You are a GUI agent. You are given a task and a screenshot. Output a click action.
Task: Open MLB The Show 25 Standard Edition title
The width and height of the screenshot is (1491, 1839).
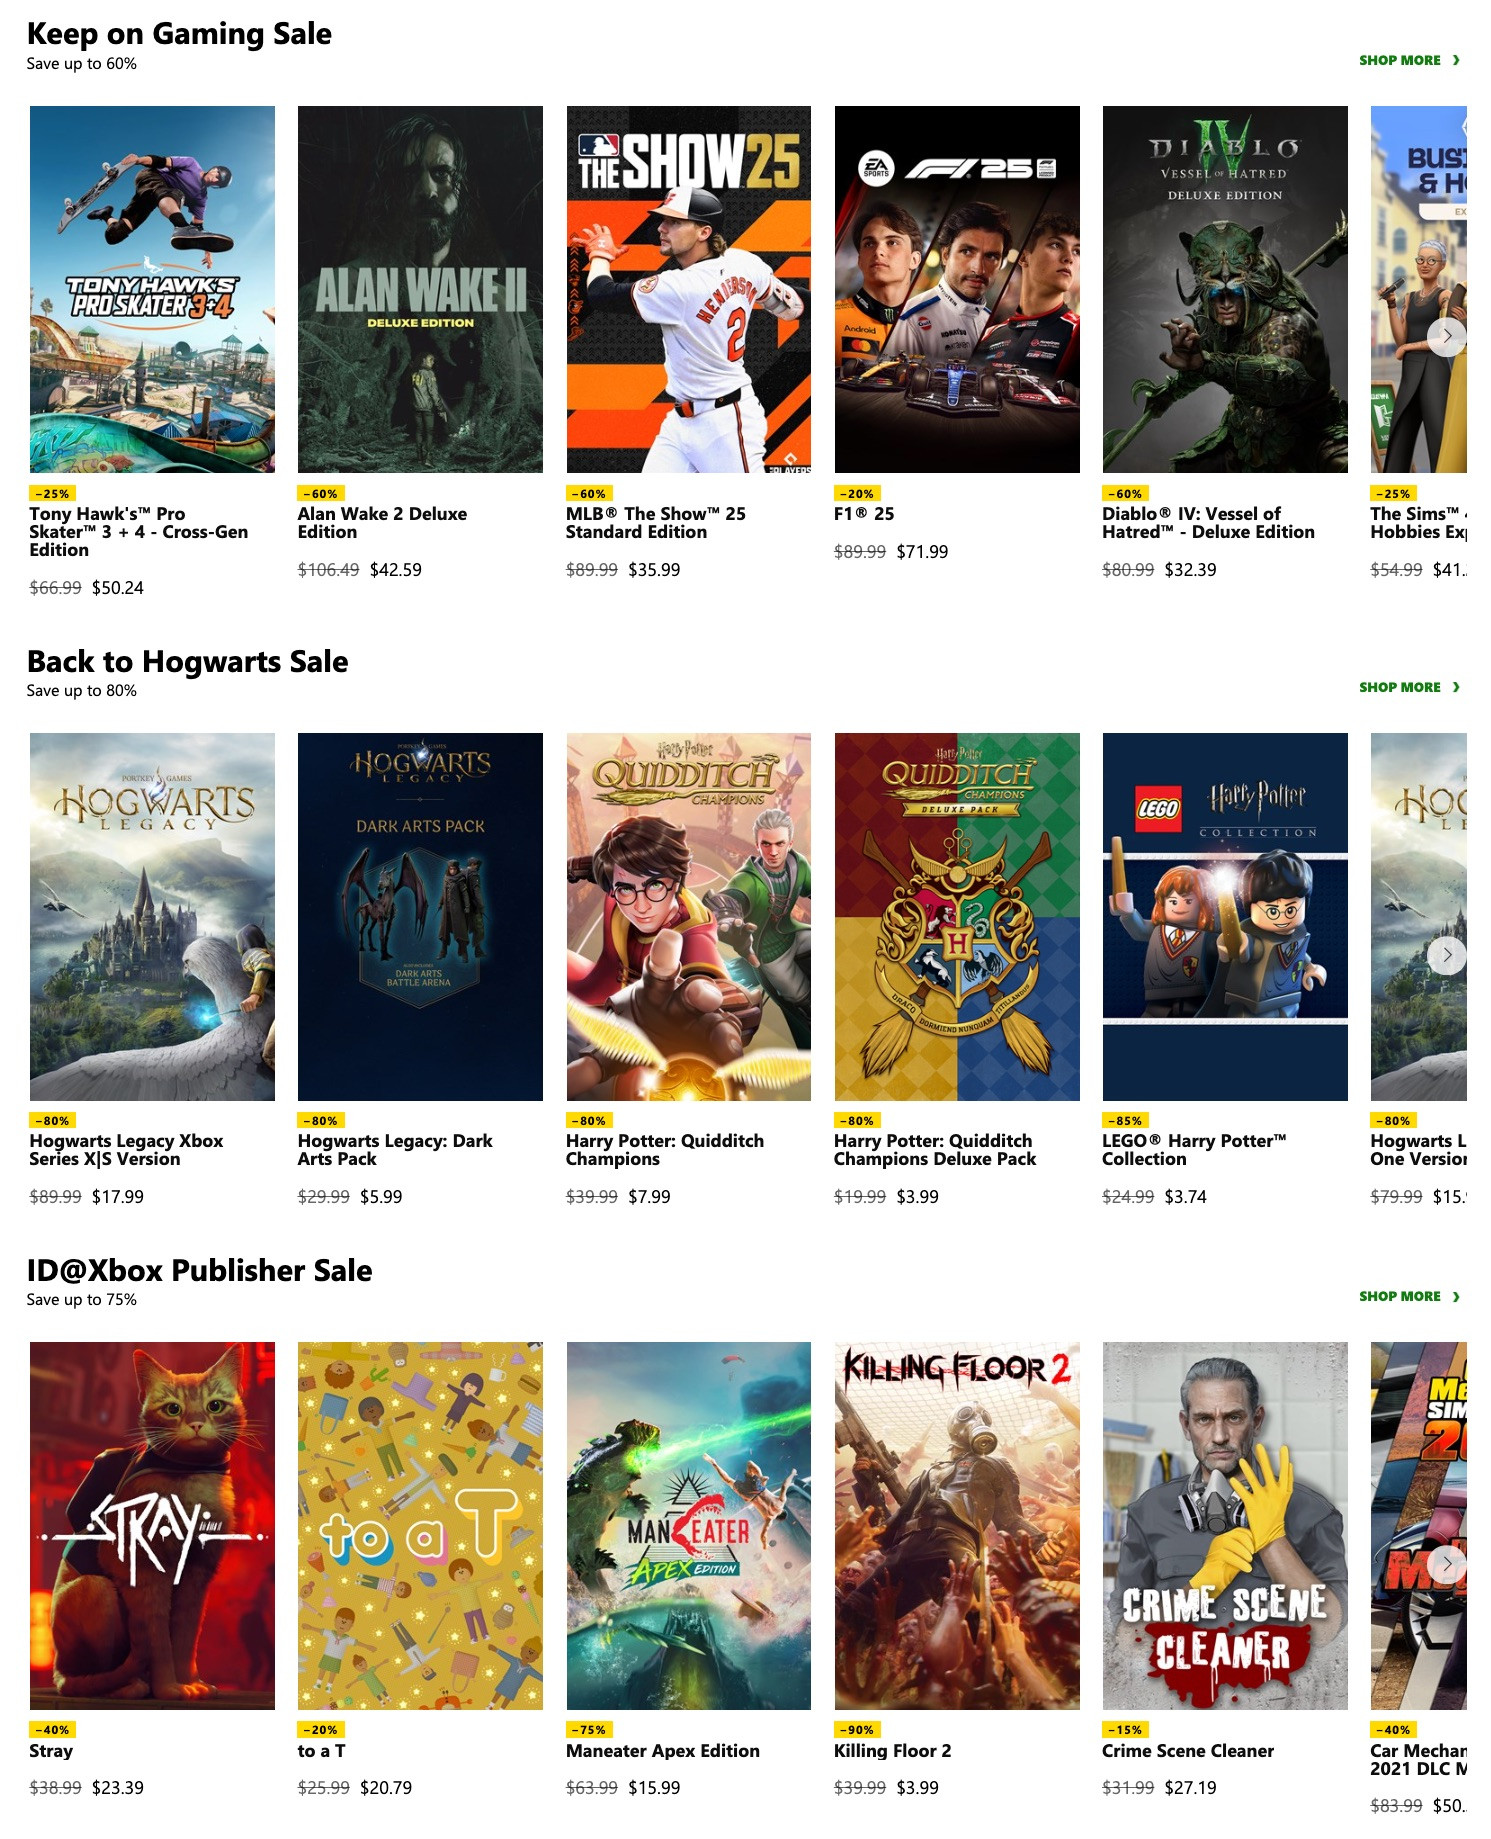point(656,523)
